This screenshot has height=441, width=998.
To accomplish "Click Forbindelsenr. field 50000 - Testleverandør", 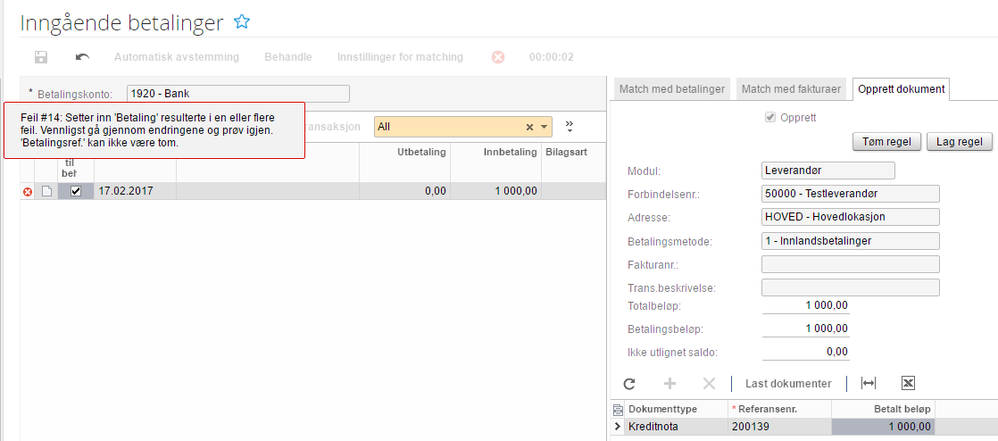I will (x=850, y=193).
